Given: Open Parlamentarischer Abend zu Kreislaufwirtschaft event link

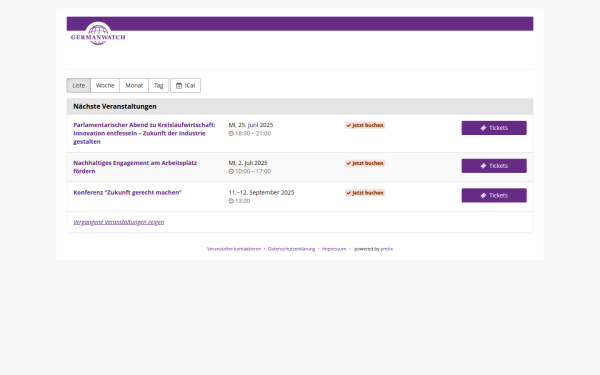Looking at the screenshot, I should (144, 133).
